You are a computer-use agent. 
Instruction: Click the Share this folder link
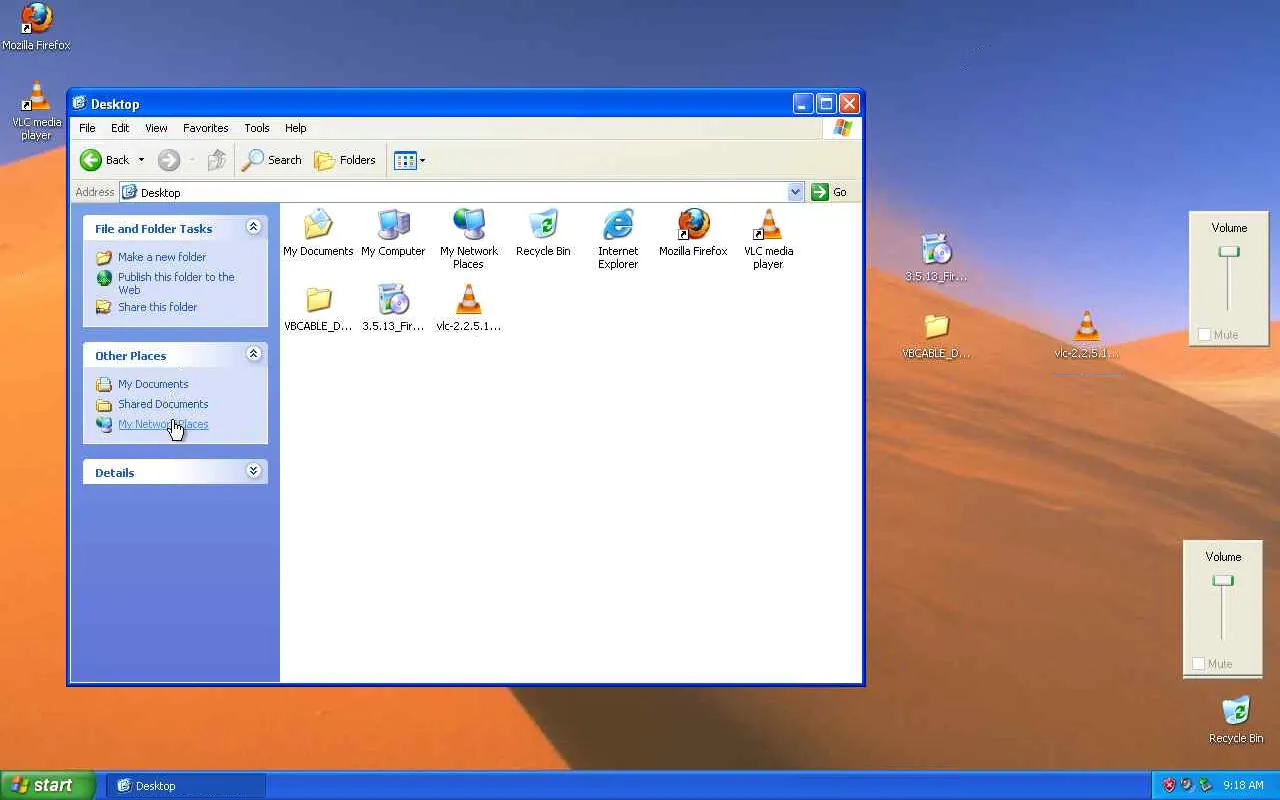coord(158,307)
